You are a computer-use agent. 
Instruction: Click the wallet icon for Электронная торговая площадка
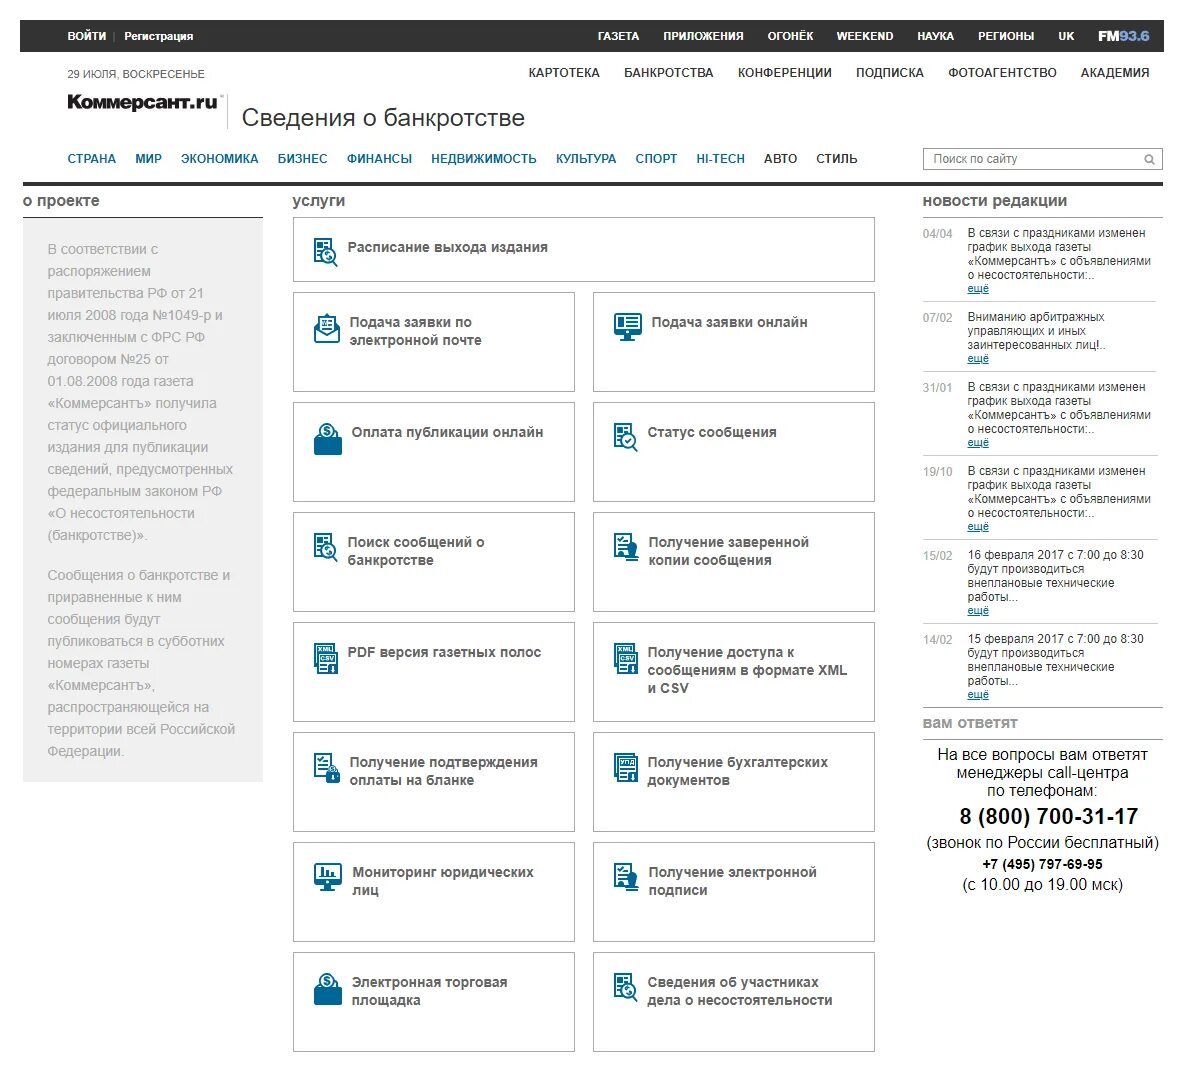click(328, 989)
